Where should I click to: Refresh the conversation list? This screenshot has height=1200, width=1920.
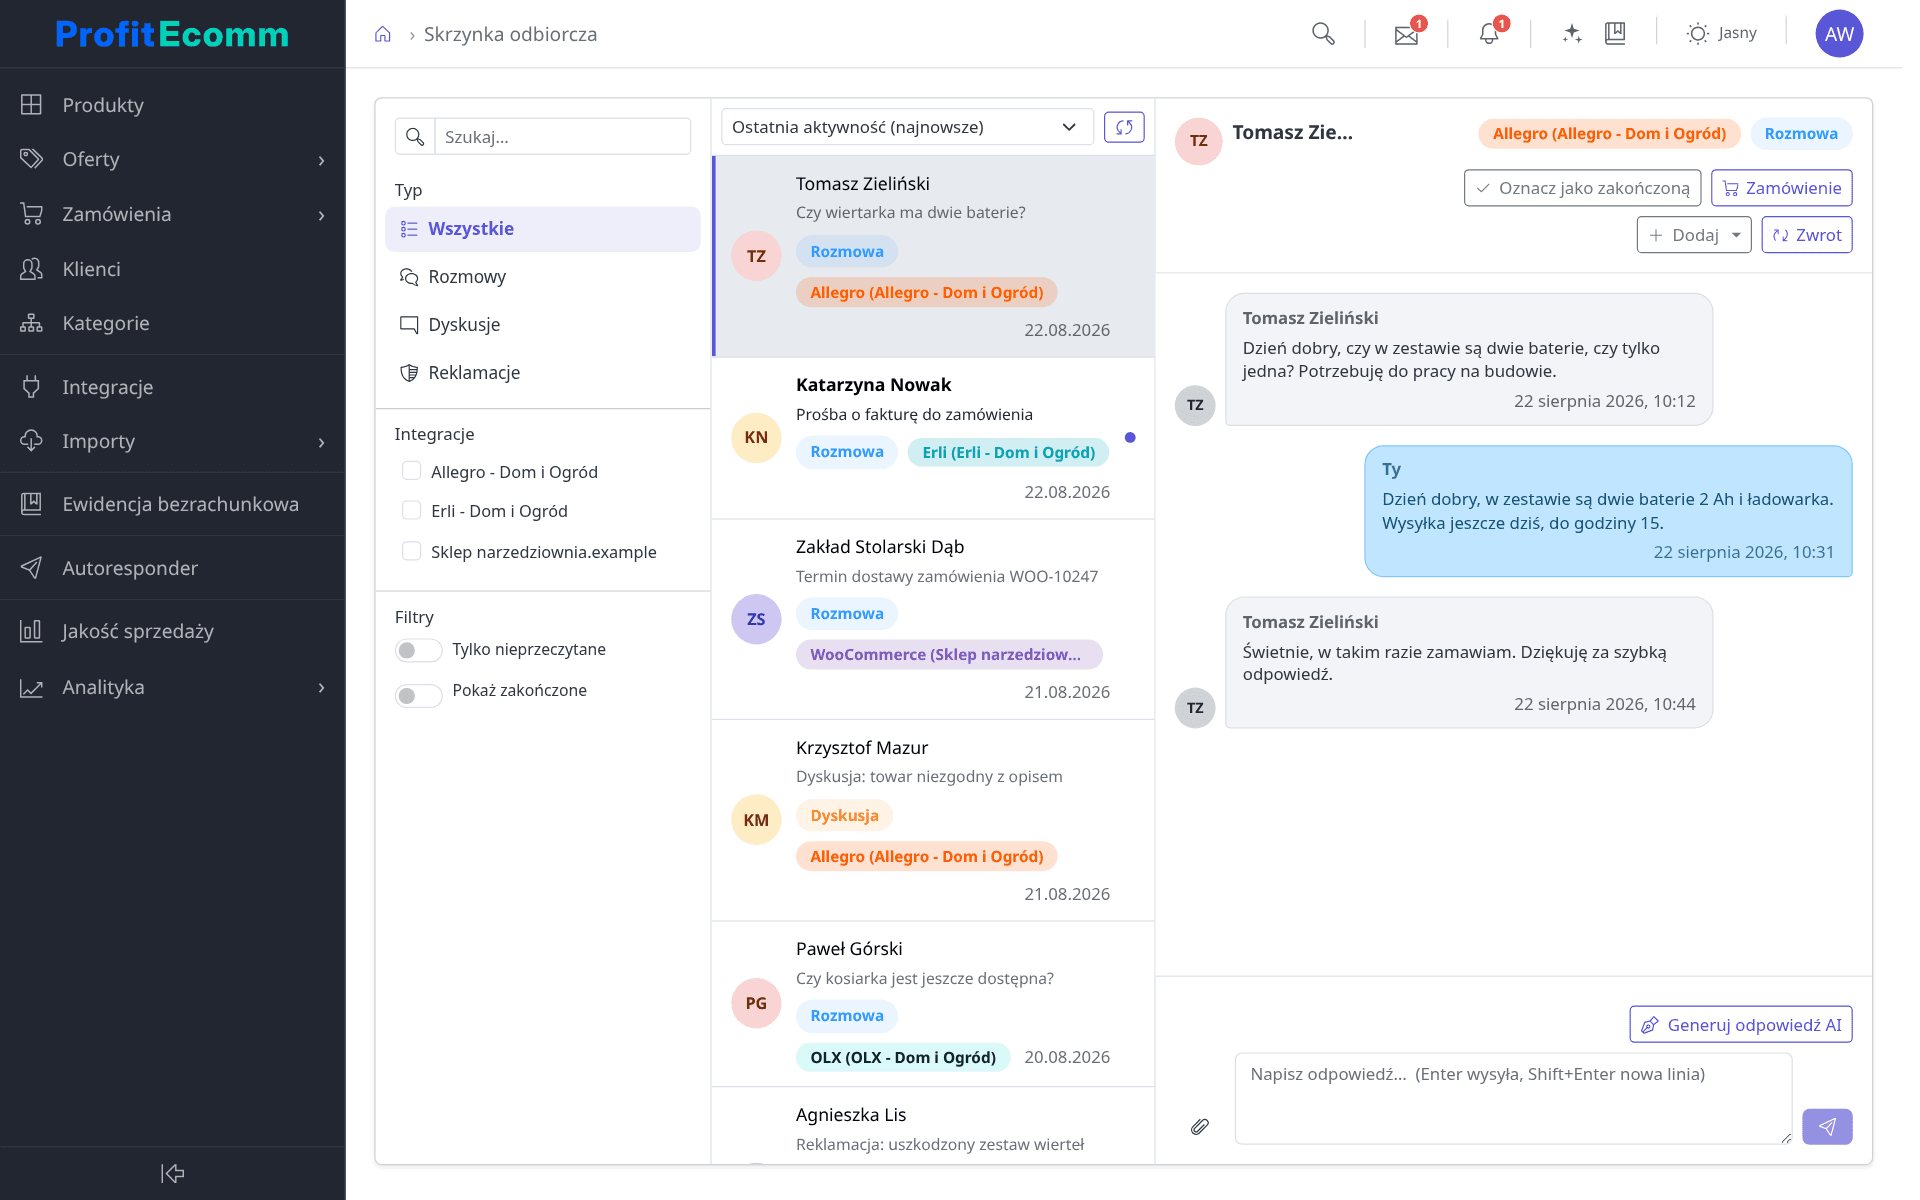[1124, 127]
